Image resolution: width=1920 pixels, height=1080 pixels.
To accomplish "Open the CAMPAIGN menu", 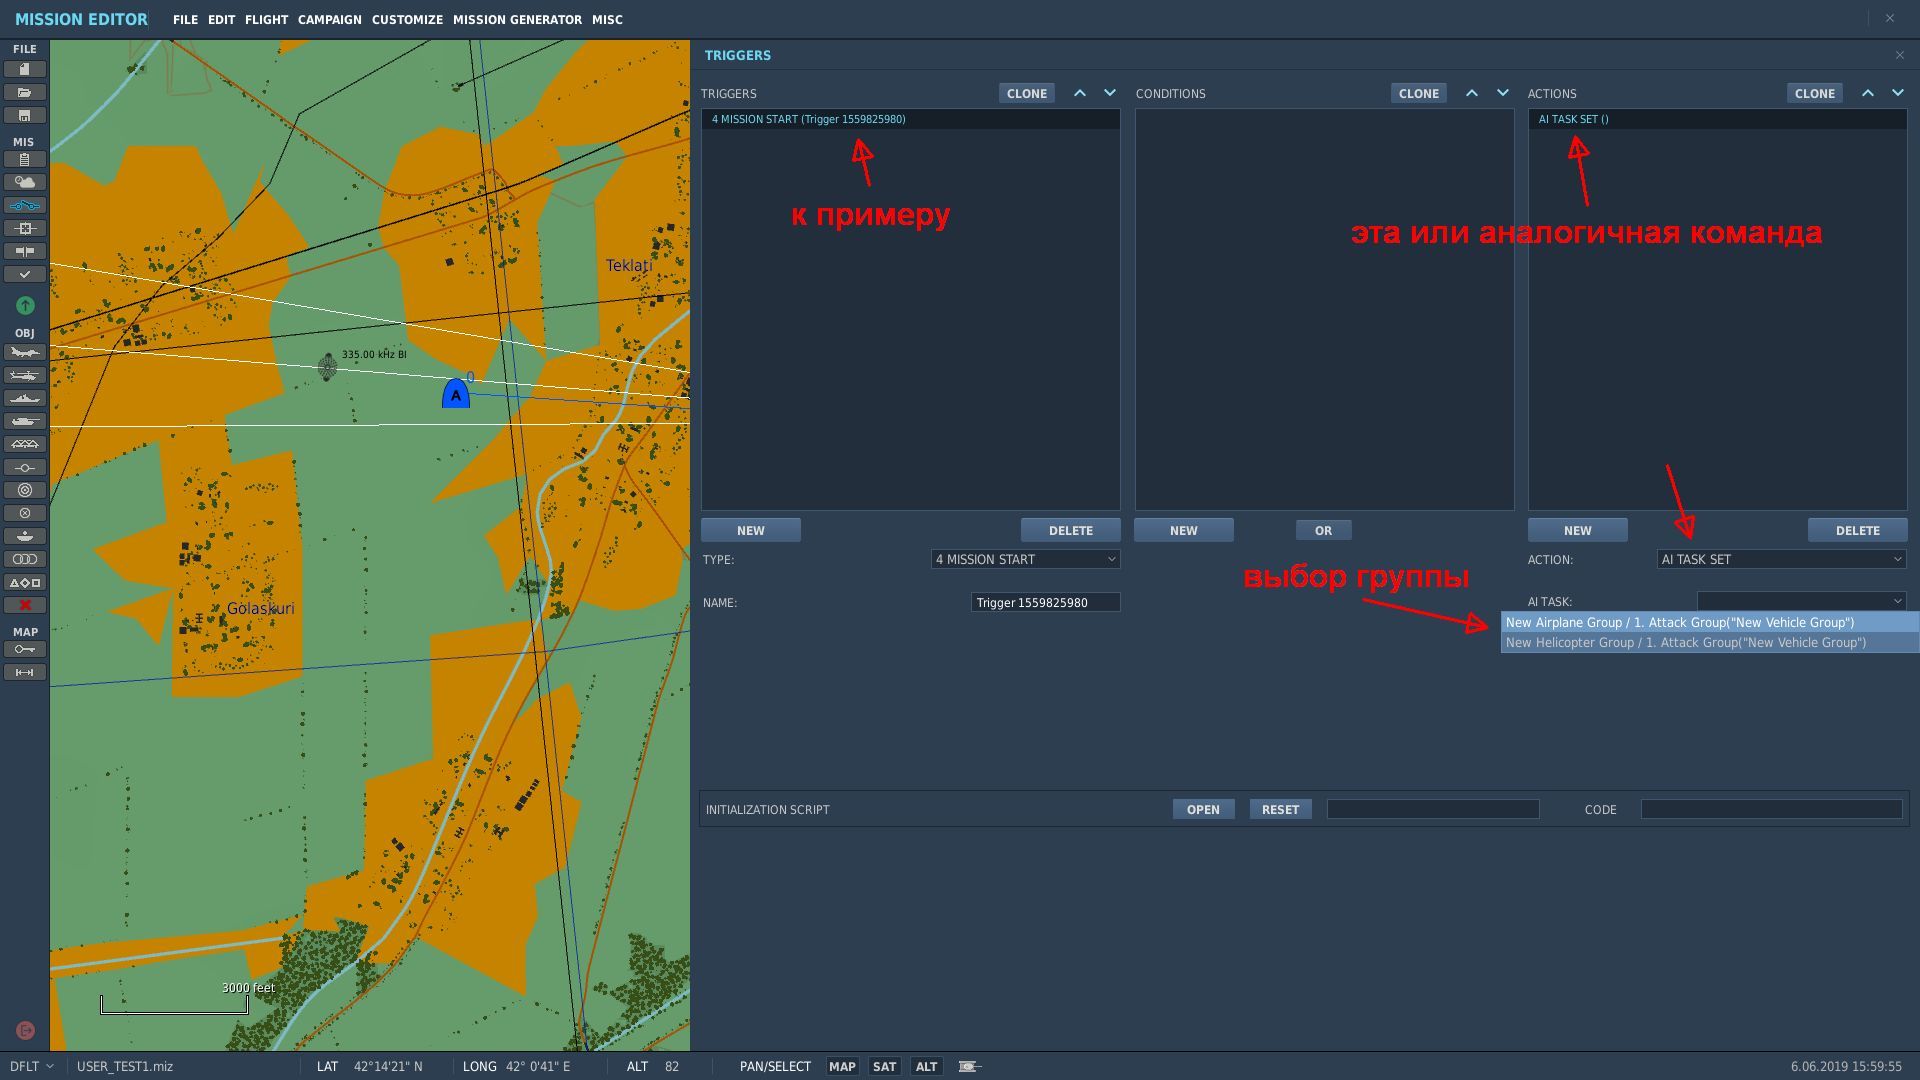I will [329, 19].
